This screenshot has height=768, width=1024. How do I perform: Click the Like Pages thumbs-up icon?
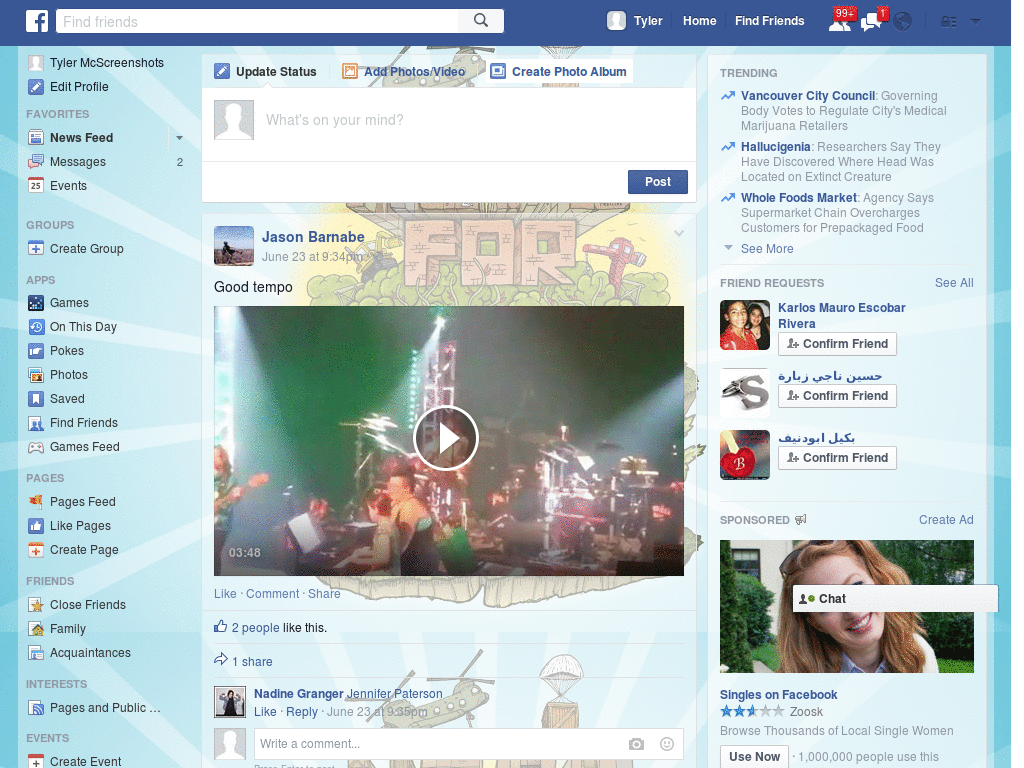(x=36, y=526)
